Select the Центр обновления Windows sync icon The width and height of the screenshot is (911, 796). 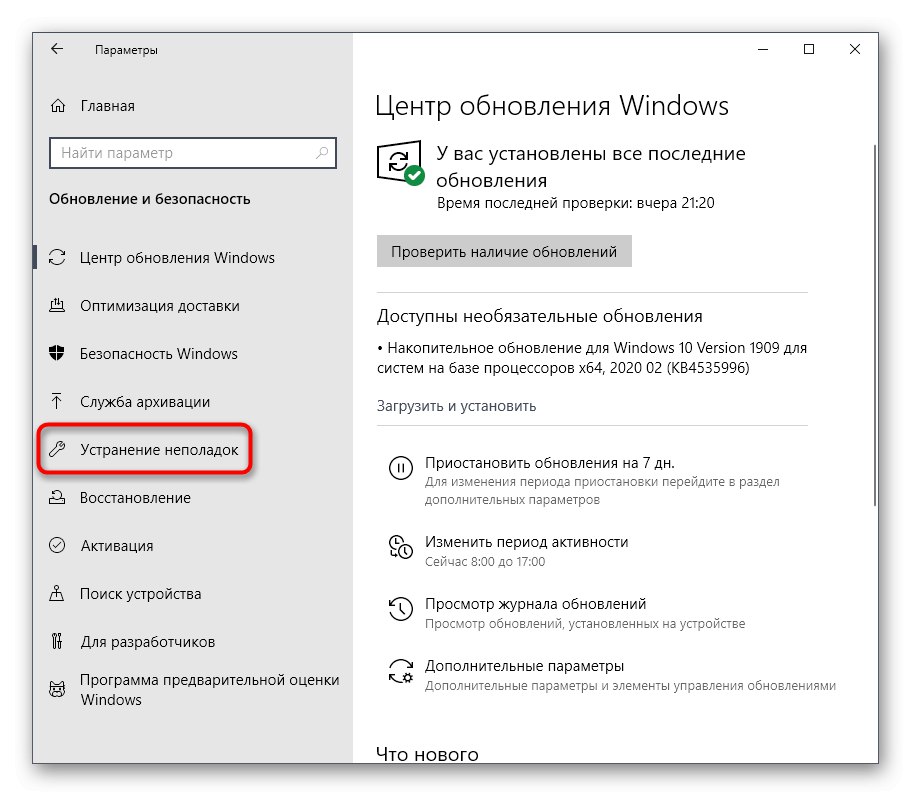tap(57, 257)
